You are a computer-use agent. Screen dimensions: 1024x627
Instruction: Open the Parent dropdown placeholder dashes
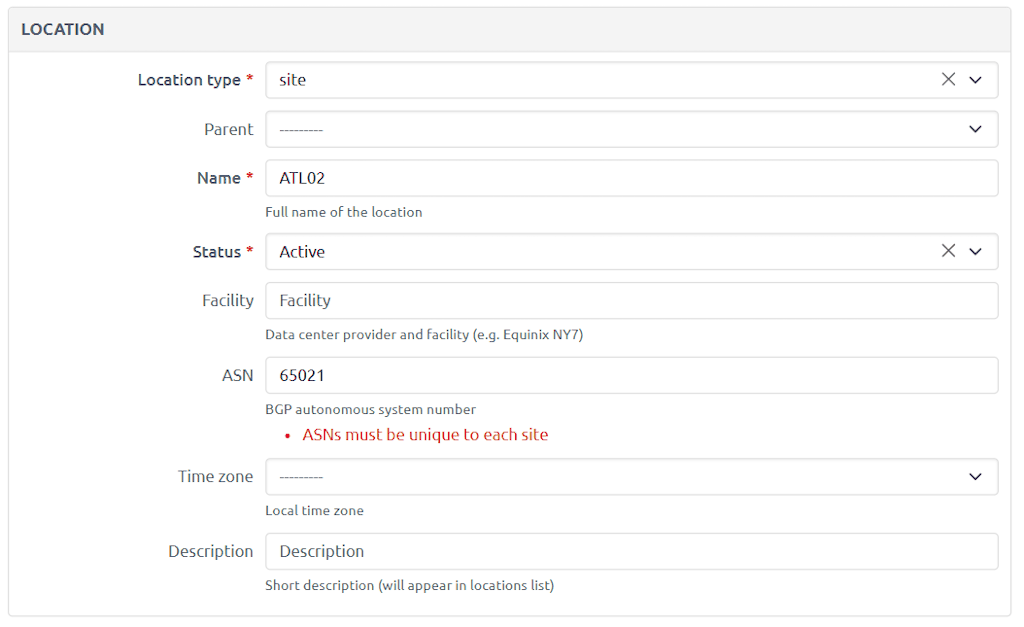tap(301, 130)
